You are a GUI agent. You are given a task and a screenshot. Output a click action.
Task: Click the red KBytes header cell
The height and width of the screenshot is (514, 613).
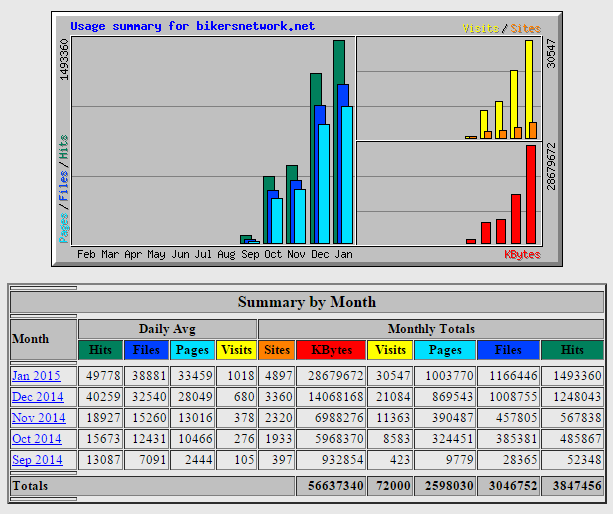point(331,350)
